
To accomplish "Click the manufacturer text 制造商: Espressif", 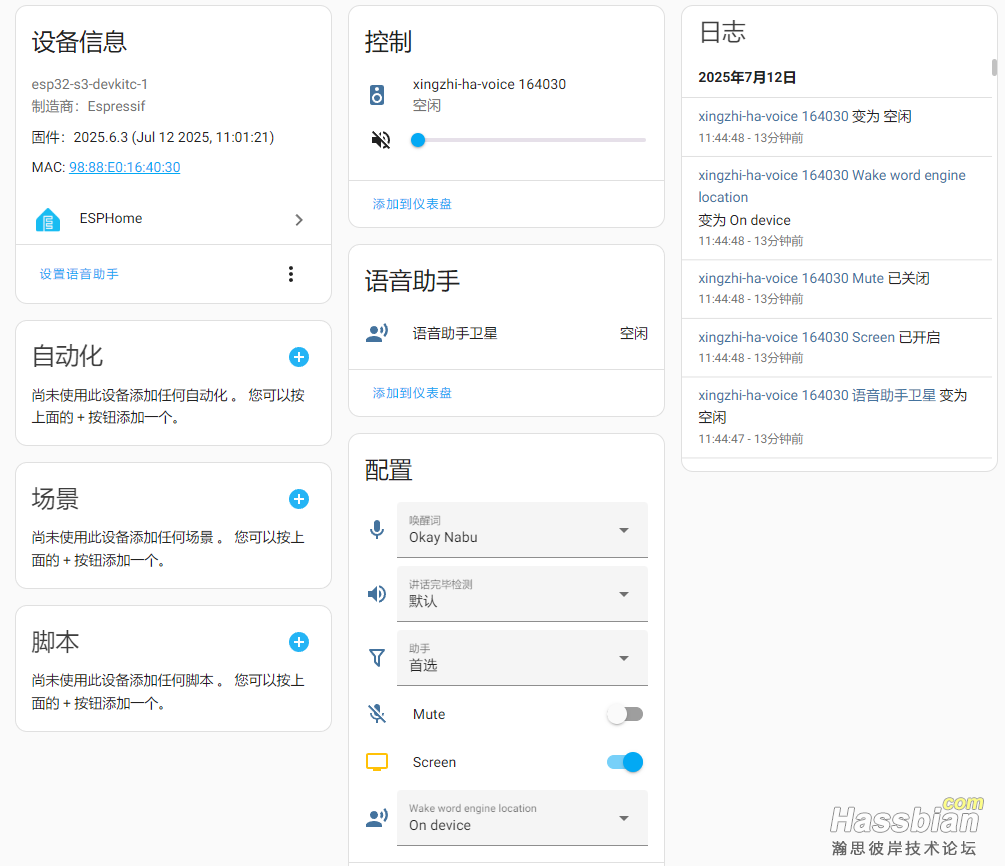I will [x=88, y=106].
